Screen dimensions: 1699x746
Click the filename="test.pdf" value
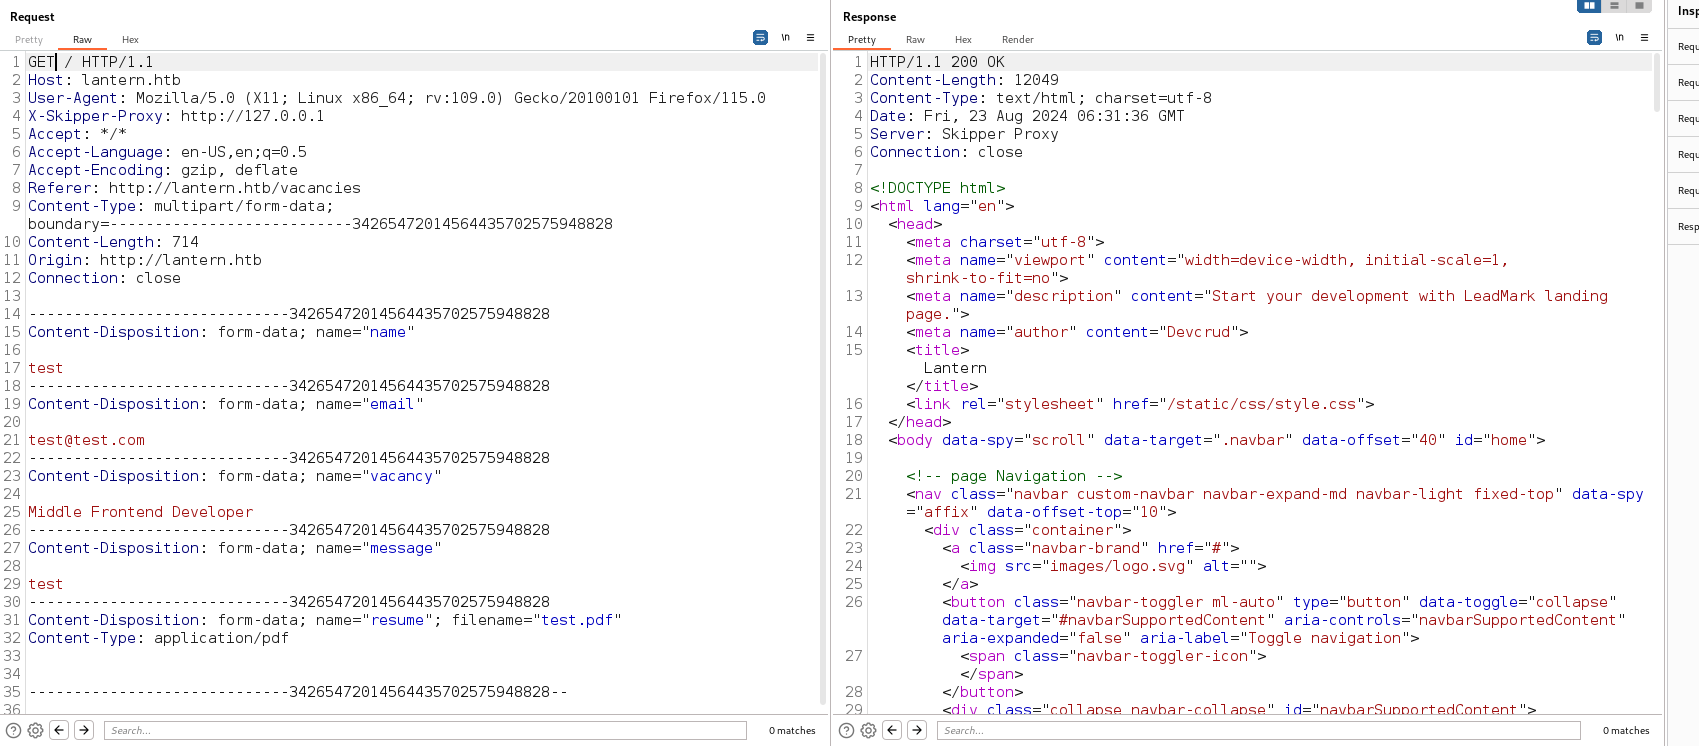coord(536,620)
